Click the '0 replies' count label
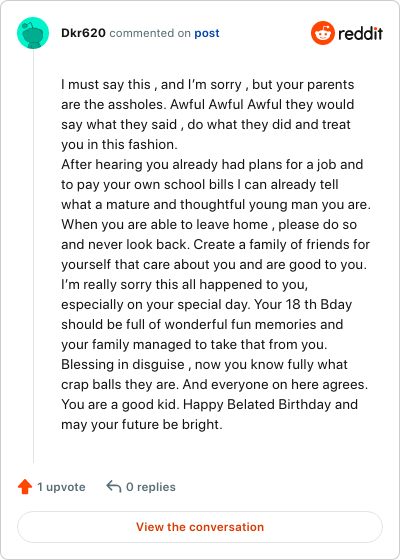The height and width of the screenshot is (560, 400). pyautogui.click(x=151, y=487)
